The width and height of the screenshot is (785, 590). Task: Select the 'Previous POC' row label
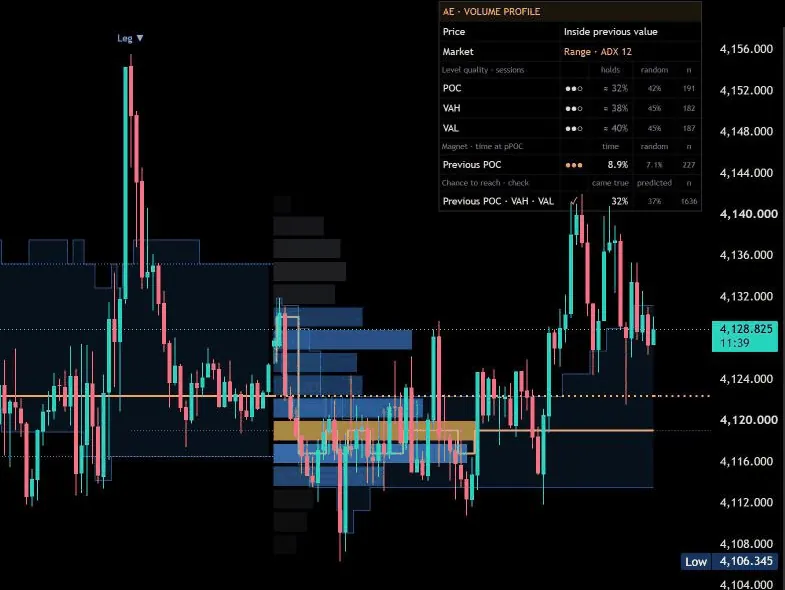pyautogui.click(x=472, y=165)
